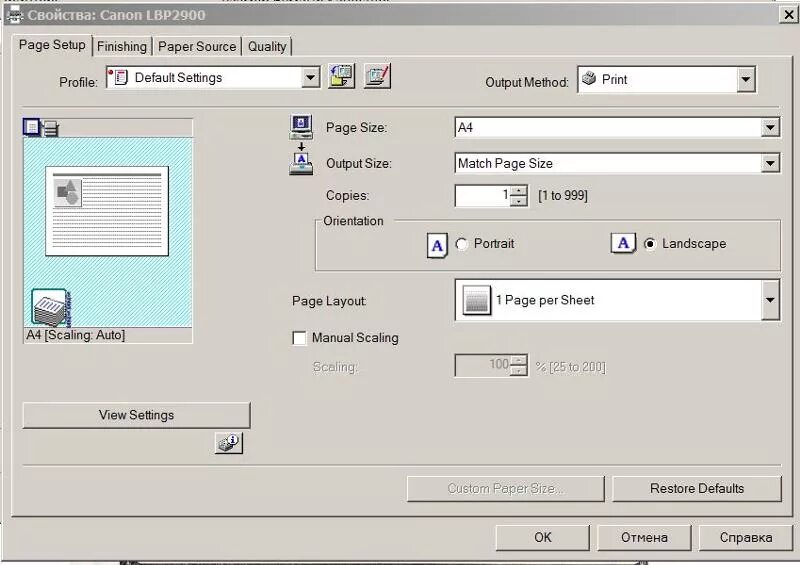The width and height of the screenshot is (800, 565).
Task: Click the printer status information icon
Action: 229,443
